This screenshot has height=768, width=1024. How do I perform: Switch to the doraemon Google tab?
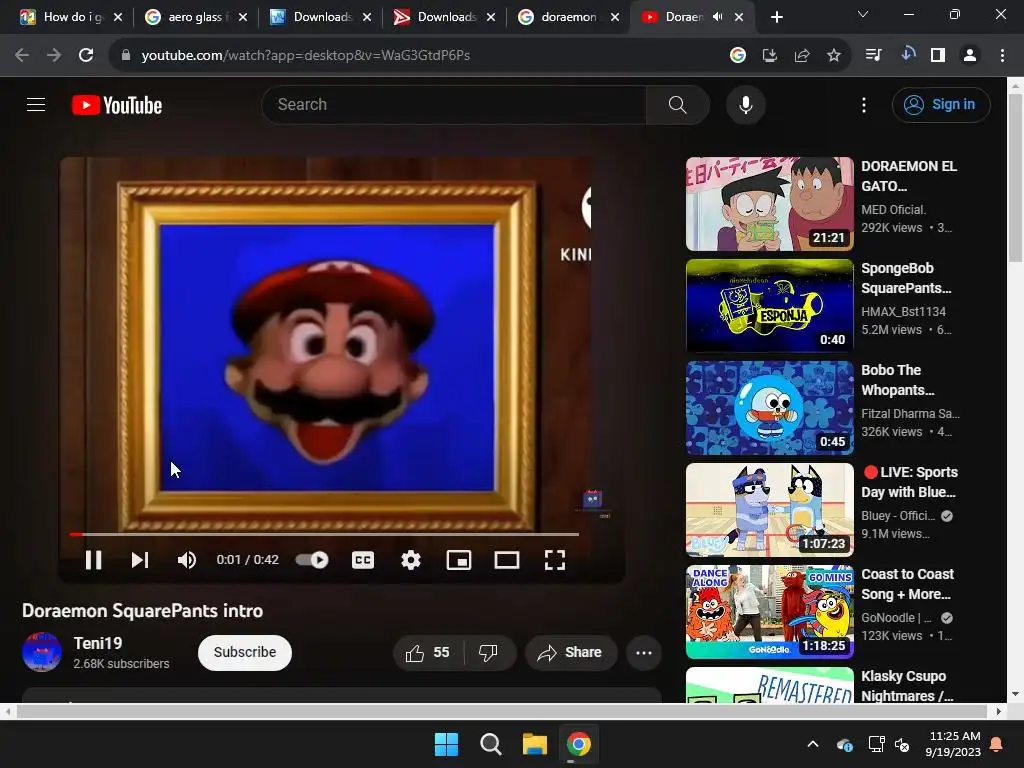click(568, 17)
